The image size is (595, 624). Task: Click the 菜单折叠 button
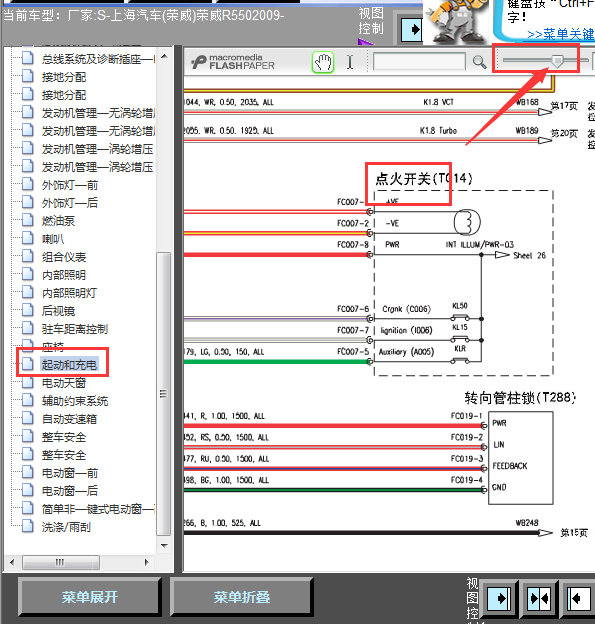(x=242, y=597)
